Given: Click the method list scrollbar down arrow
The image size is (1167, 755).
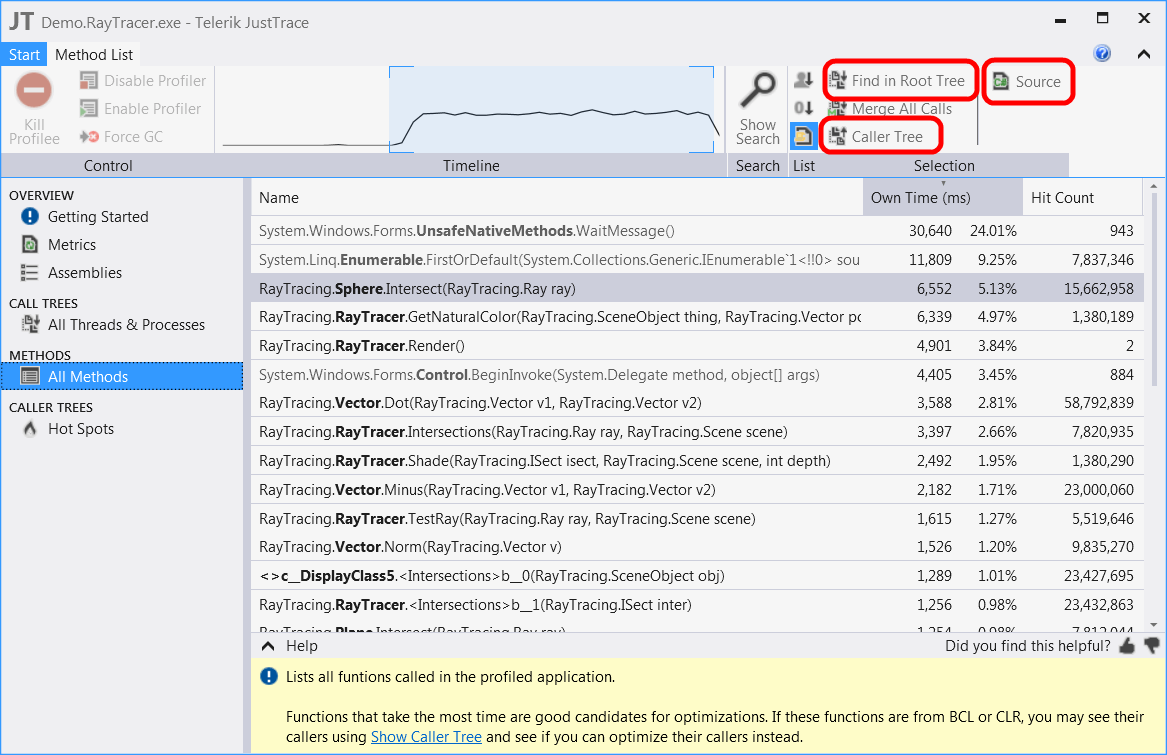Looking at the screenshot, I should (x=1154, y=625).
